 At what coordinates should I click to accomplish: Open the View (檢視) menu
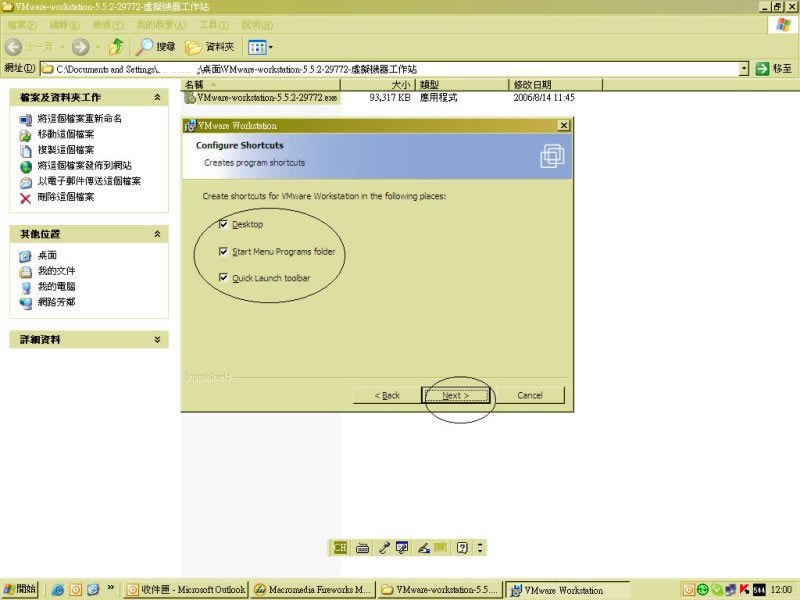tap(108, 25)
